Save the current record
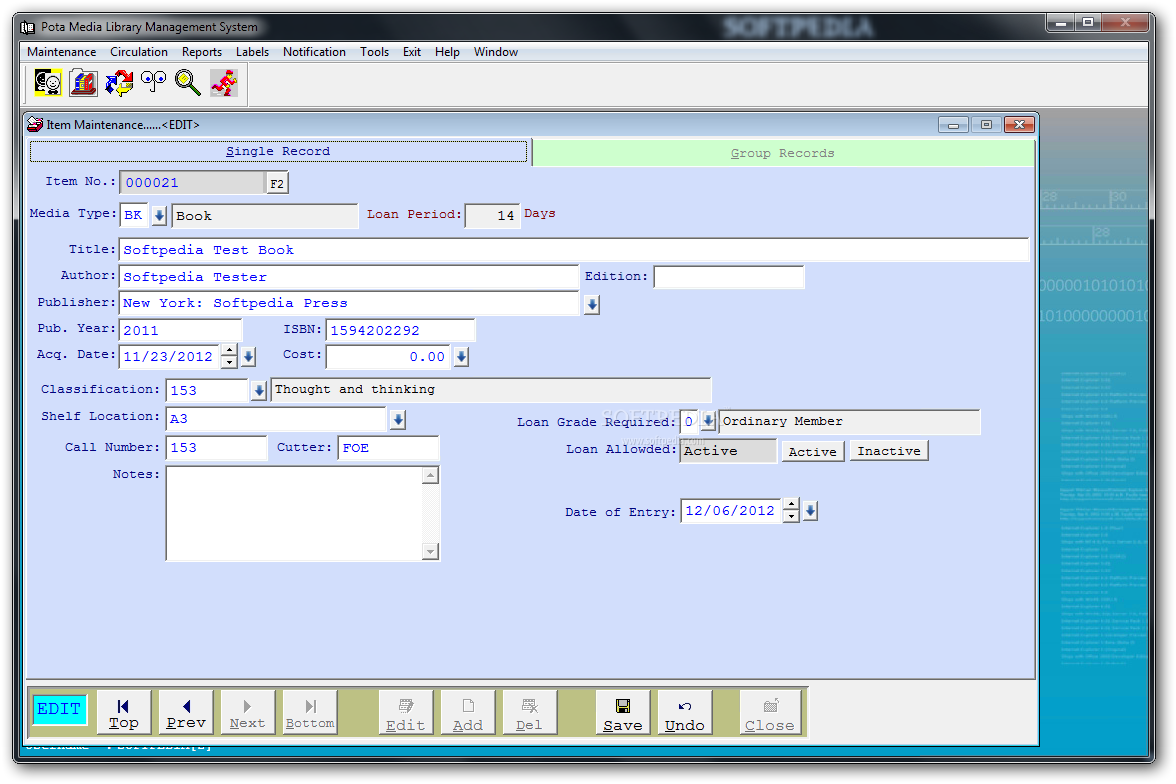The image size is (1176, 784). [623, 713]
